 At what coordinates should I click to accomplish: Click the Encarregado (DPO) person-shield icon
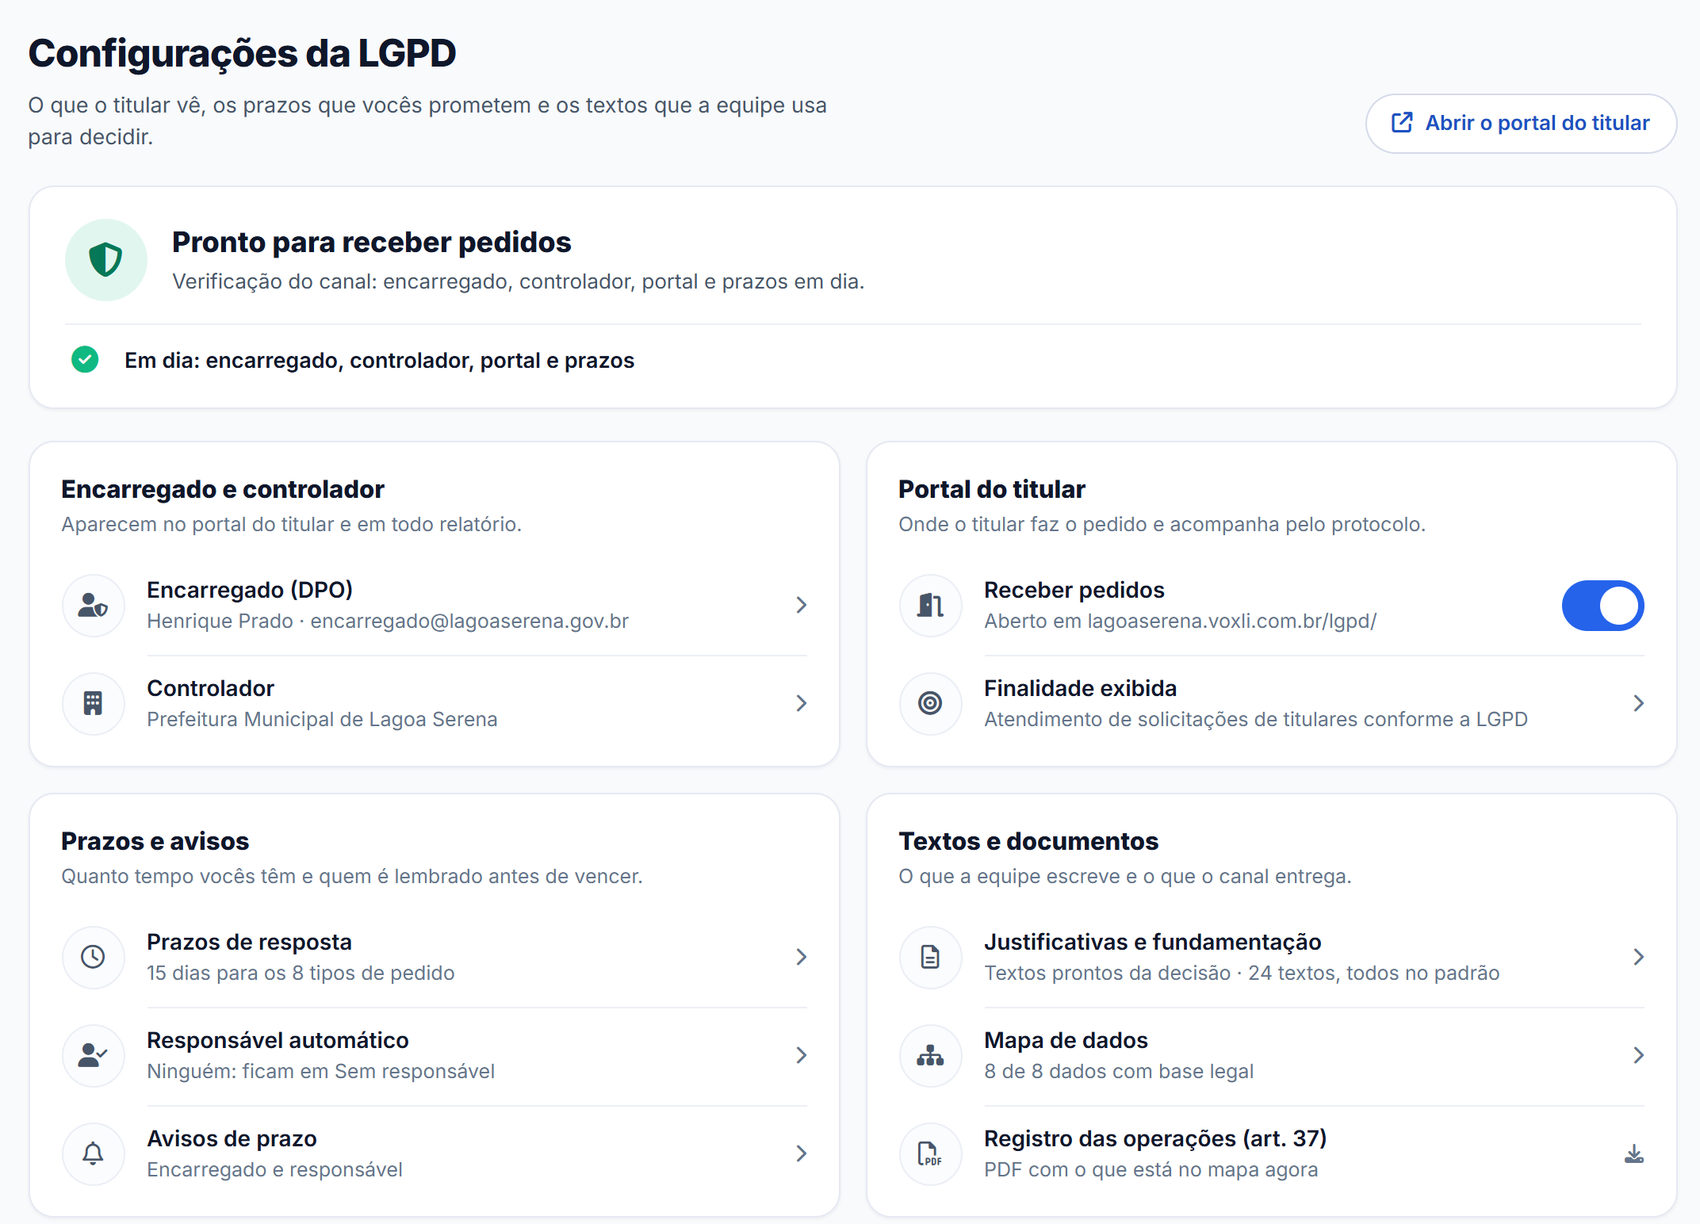tap(93, 605)
